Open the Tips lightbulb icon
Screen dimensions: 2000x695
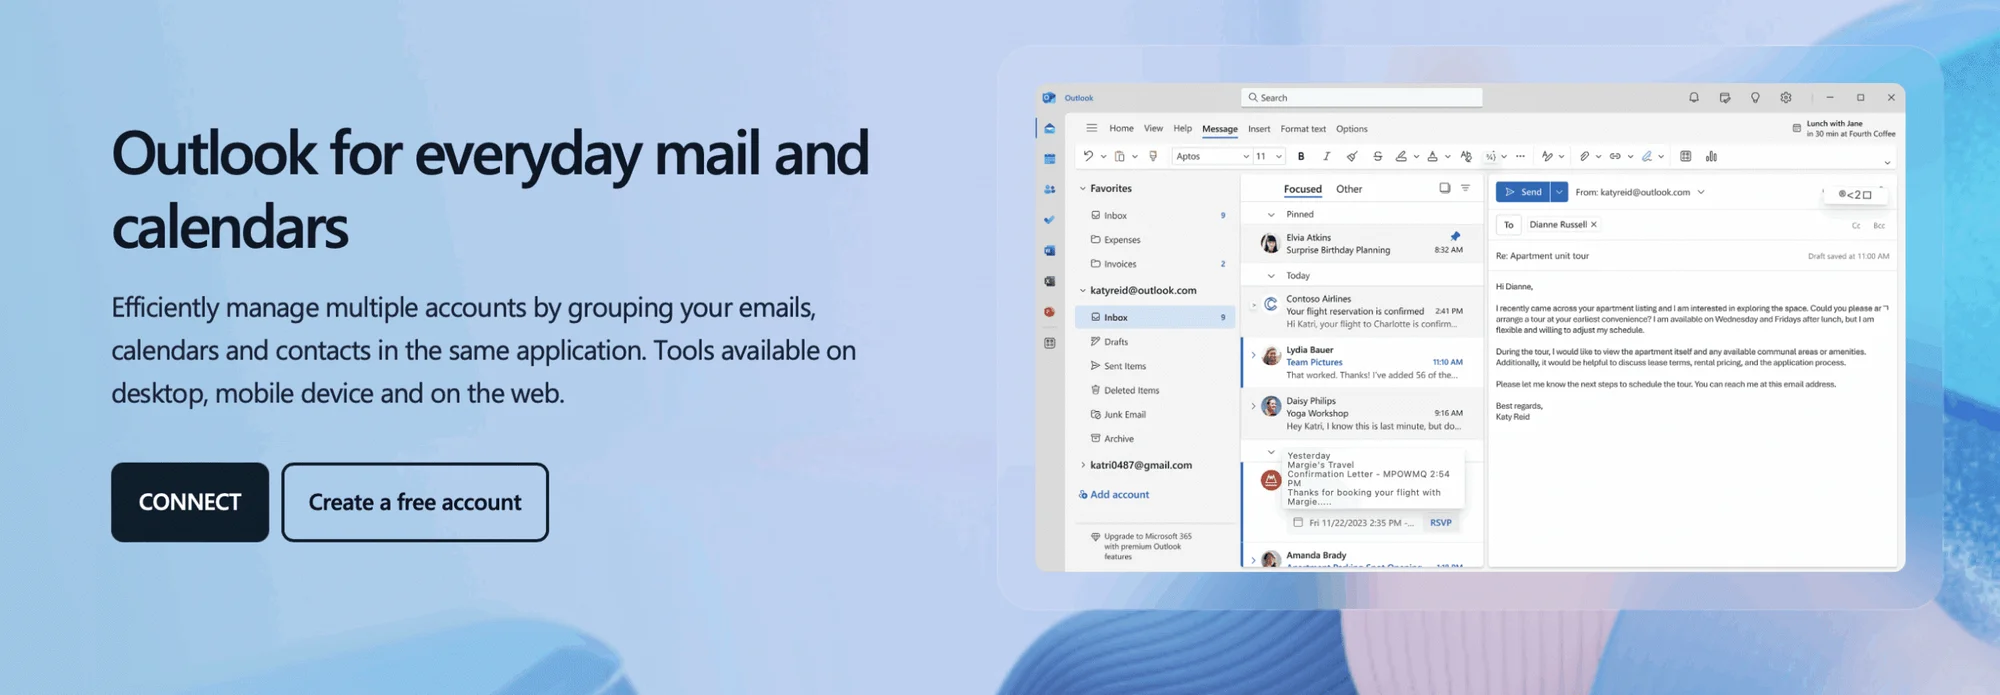coord(1755,98)
